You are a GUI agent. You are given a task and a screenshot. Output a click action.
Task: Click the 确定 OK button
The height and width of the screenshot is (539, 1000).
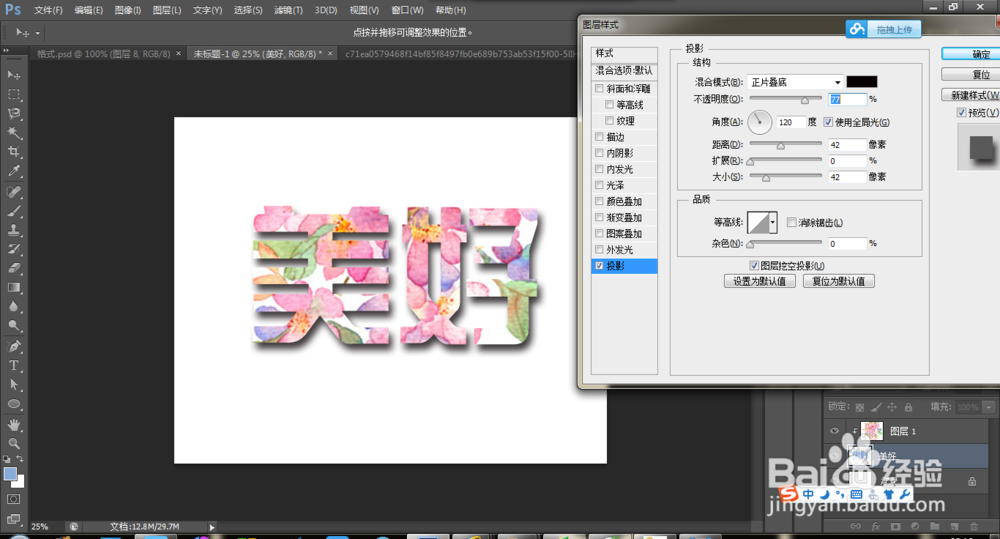(x=971, y=54)
